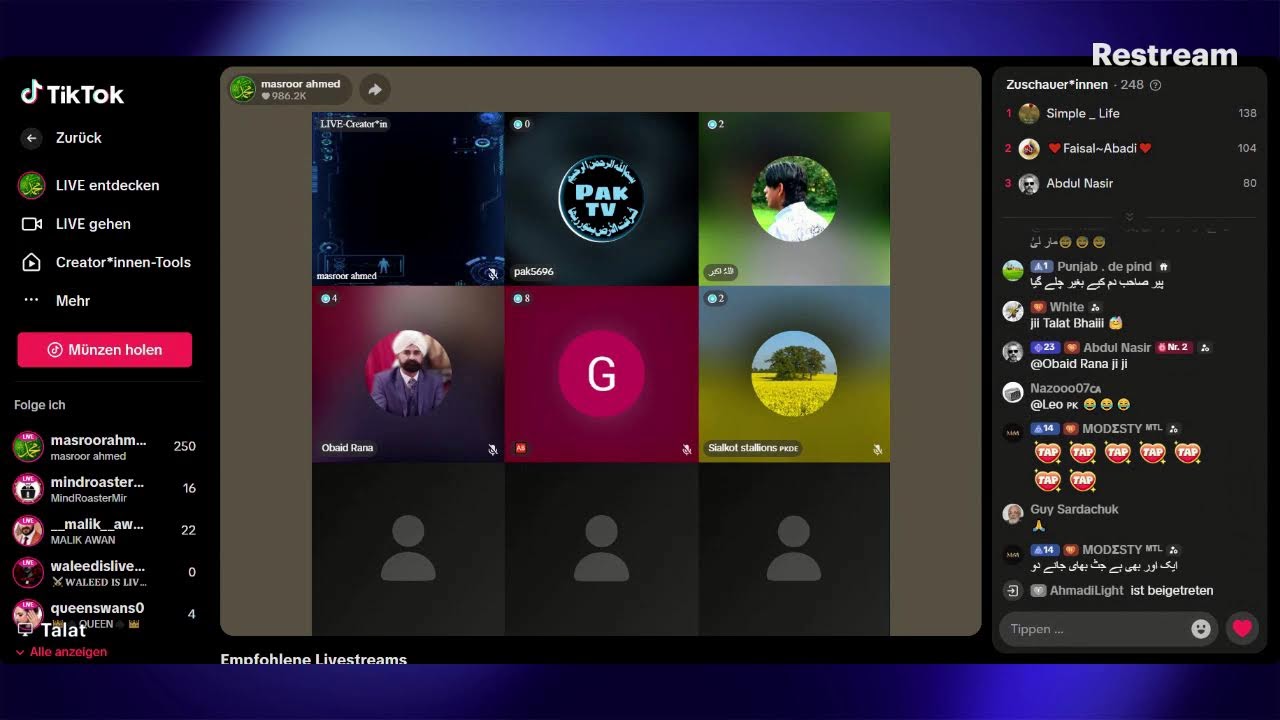This screenshot has width=1280, height=720.
Task: Click Guy Sardachuk's username in chat
Action: tap(1074, 509)
